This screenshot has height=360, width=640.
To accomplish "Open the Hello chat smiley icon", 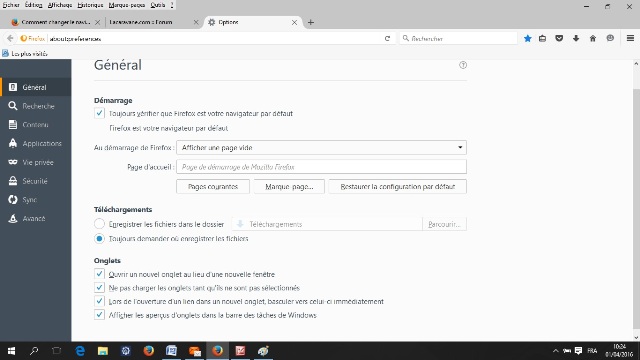I will click(x=610, y=38).
